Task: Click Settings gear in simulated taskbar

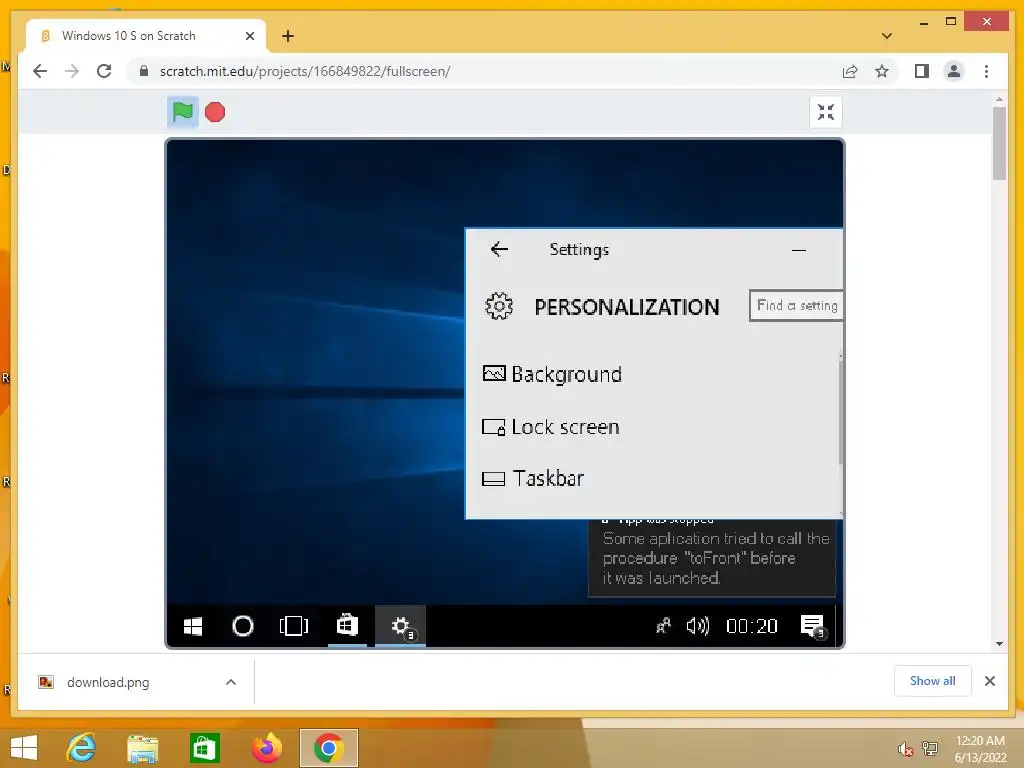Action: click(400, 626)
